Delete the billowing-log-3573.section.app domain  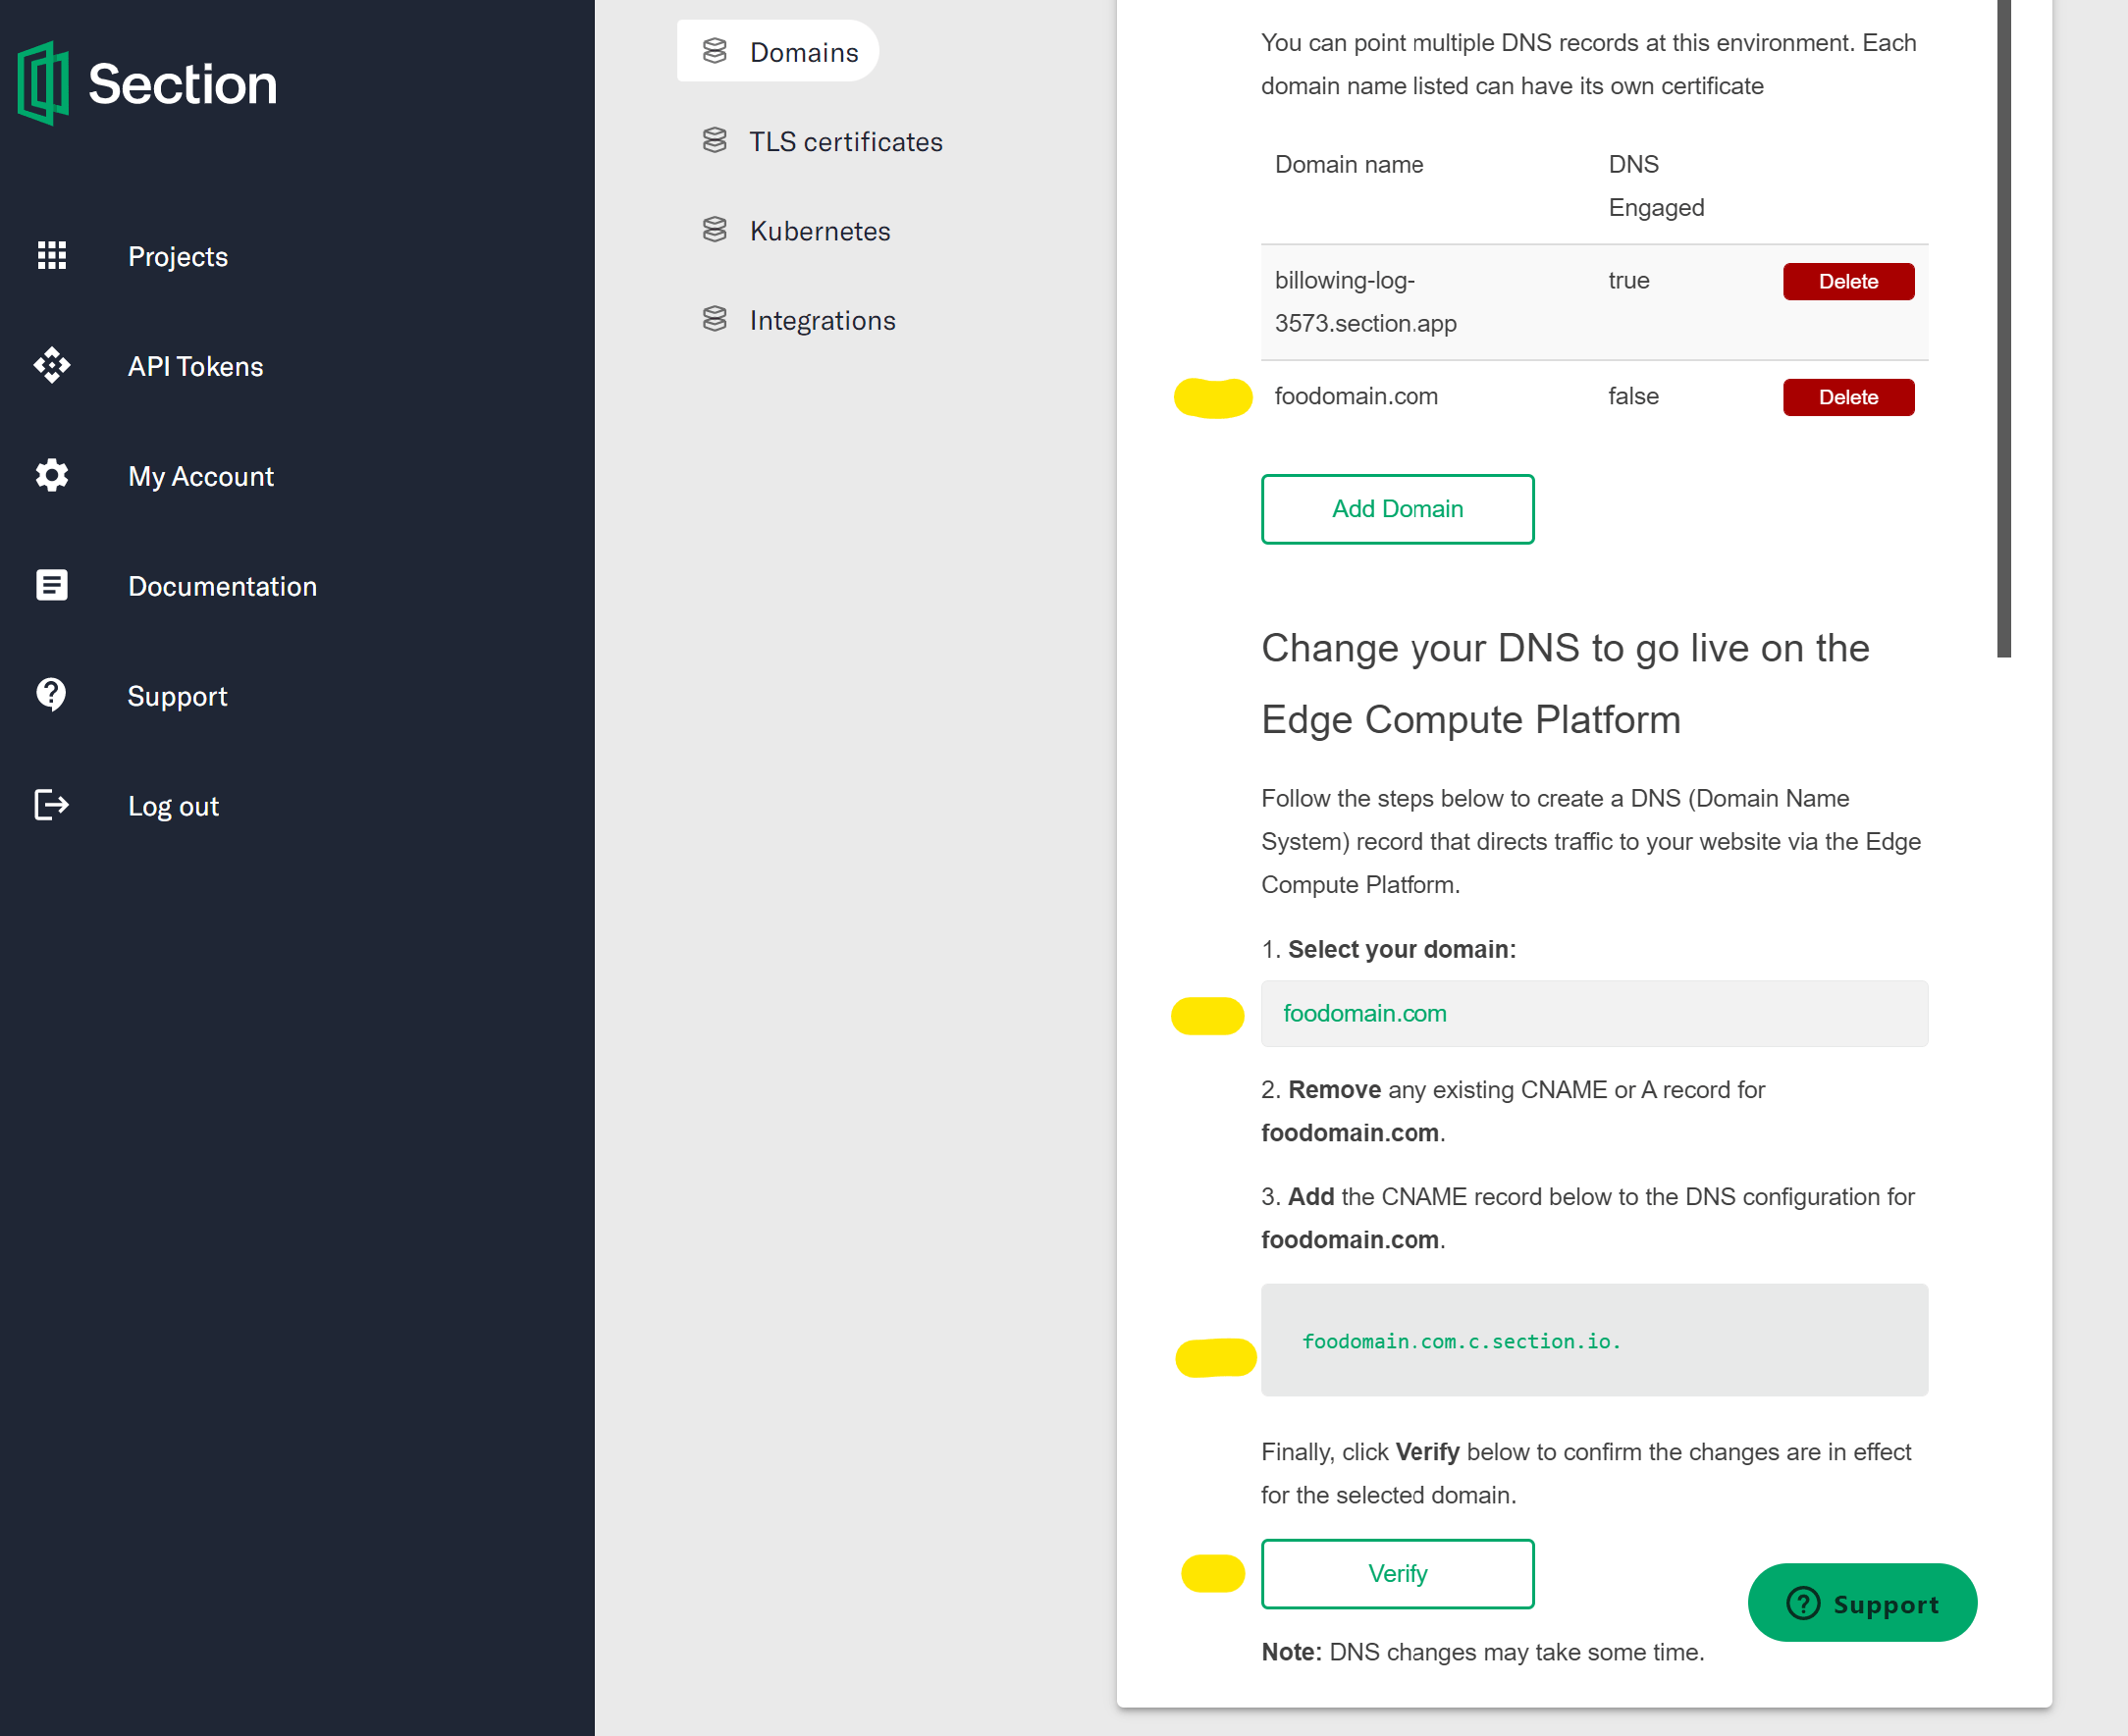coord(1848,282)
